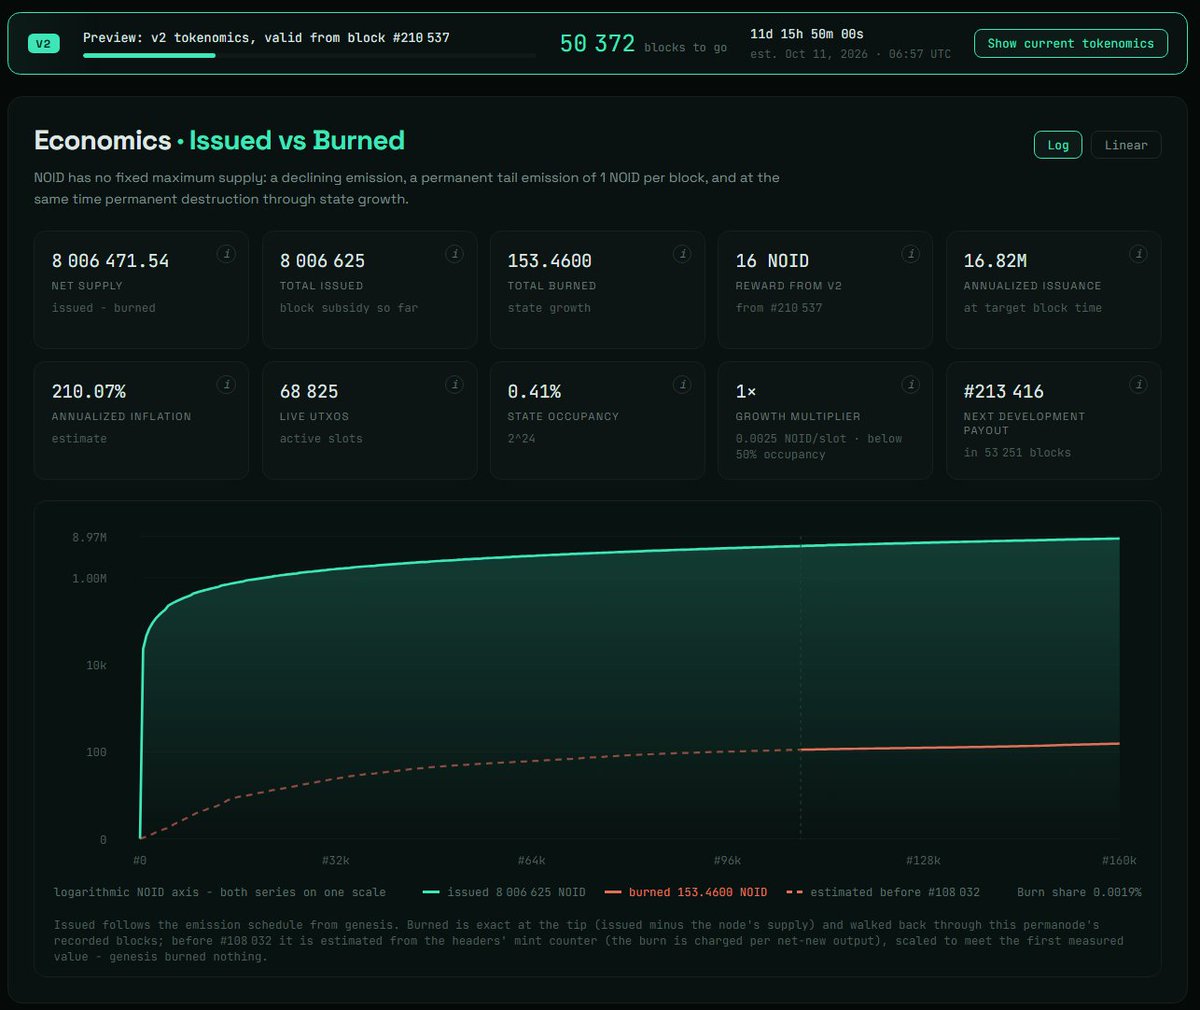Click the Economics Issued vs Burned heading

pos(219,140)
